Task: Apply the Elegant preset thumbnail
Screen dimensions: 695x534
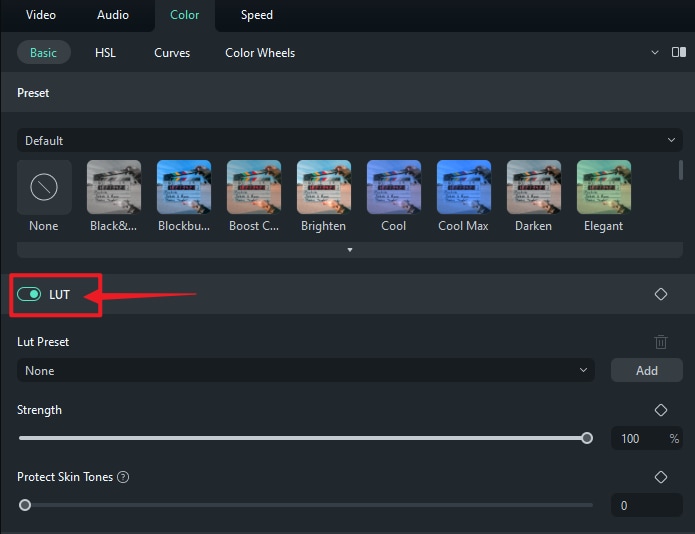Action: click(604, 187)
